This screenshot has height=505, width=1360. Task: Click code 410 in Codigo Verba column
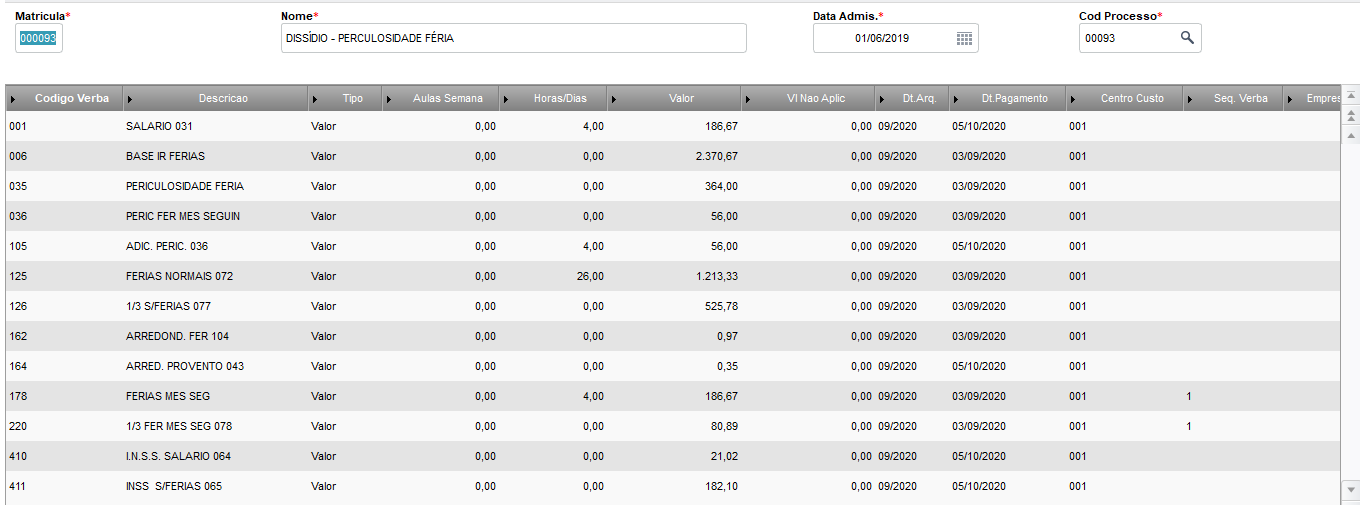(x=18, y=456)
